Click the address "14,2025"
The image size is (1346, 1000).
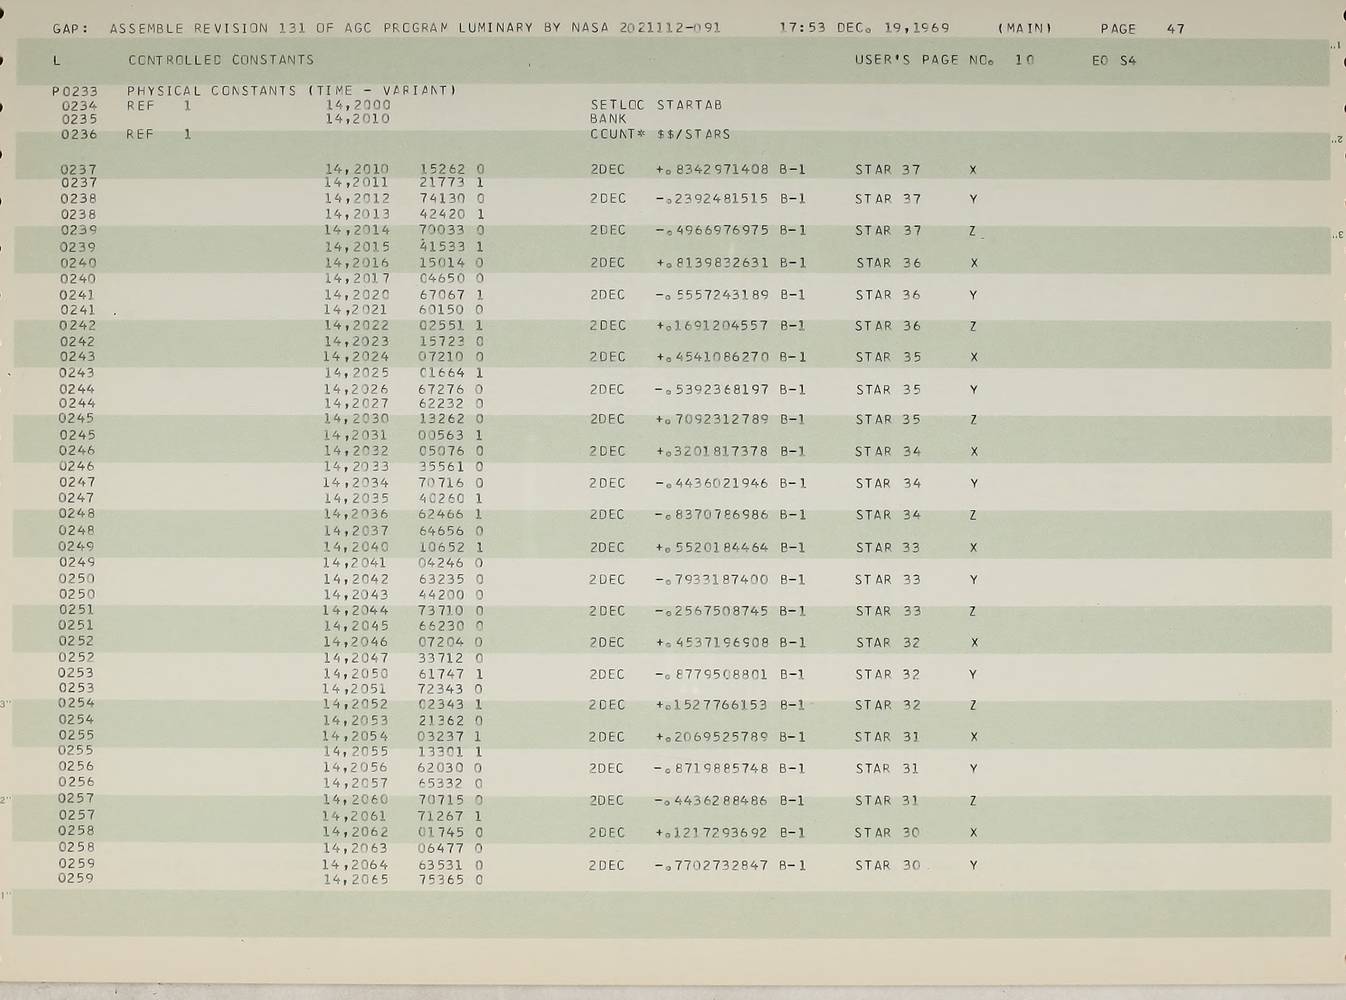click(x=356, y=373)
